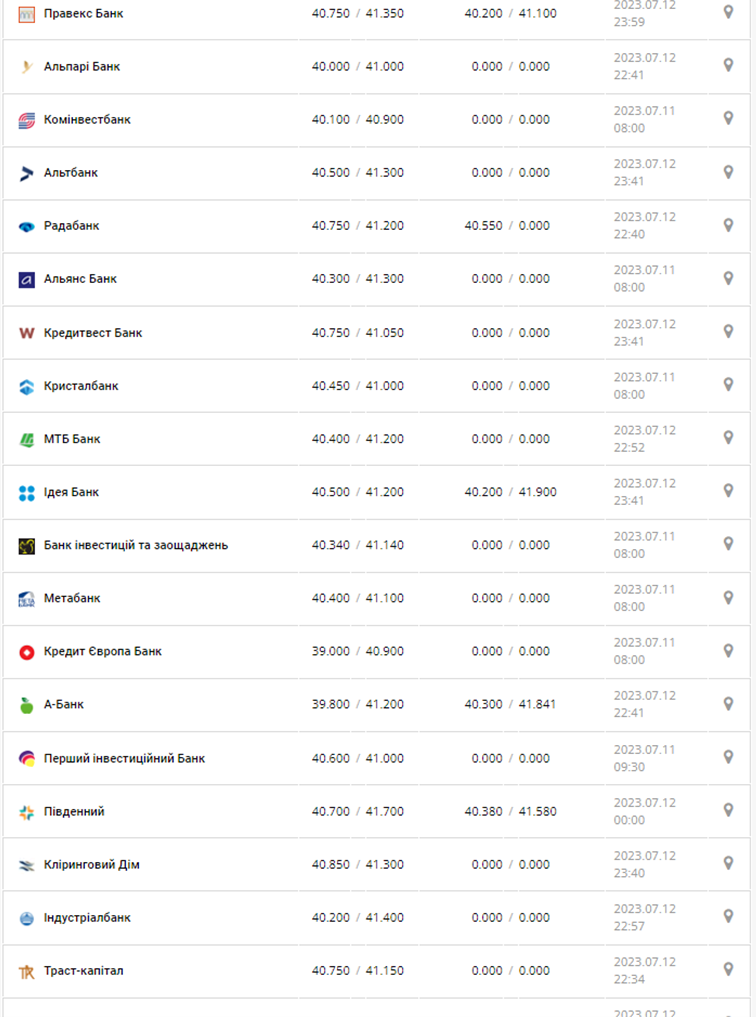Click the Кредитвест Банк W logo

(27, 333)
